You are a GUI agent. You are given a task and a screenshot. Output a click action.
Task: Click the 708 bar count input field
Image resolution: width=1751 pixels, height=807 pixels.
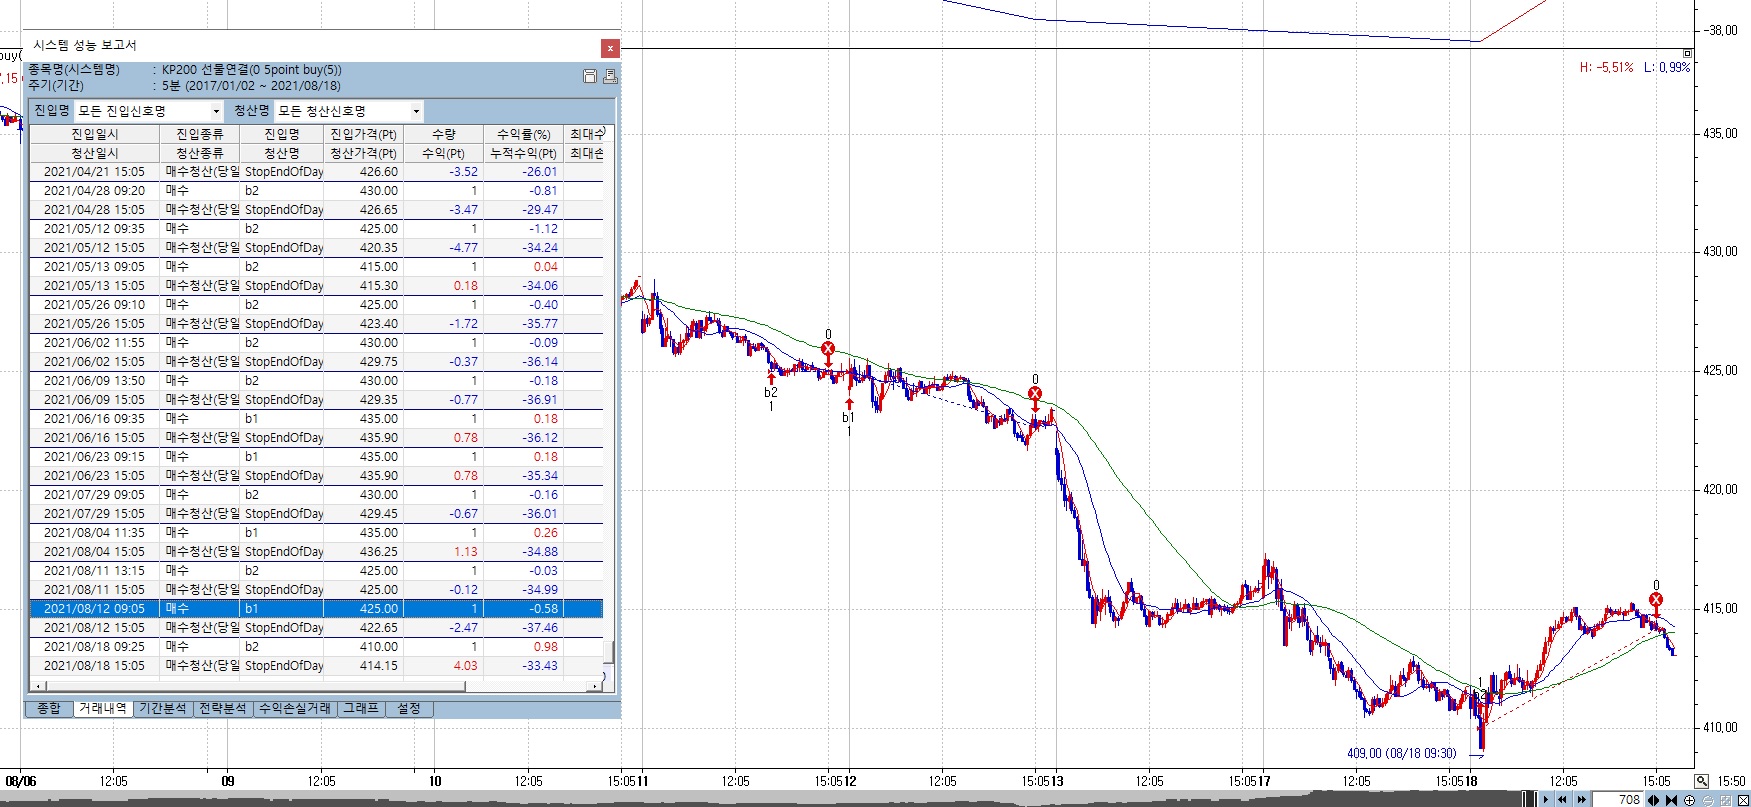[x=1620, y=800]
